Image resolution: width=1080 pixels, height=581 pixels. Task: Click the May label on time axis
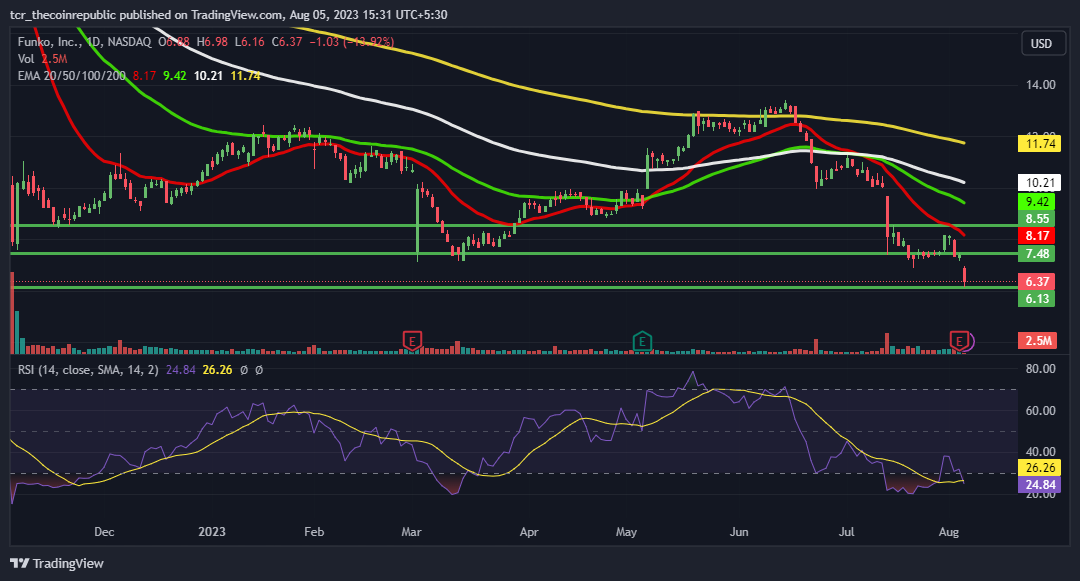point(626,532)
